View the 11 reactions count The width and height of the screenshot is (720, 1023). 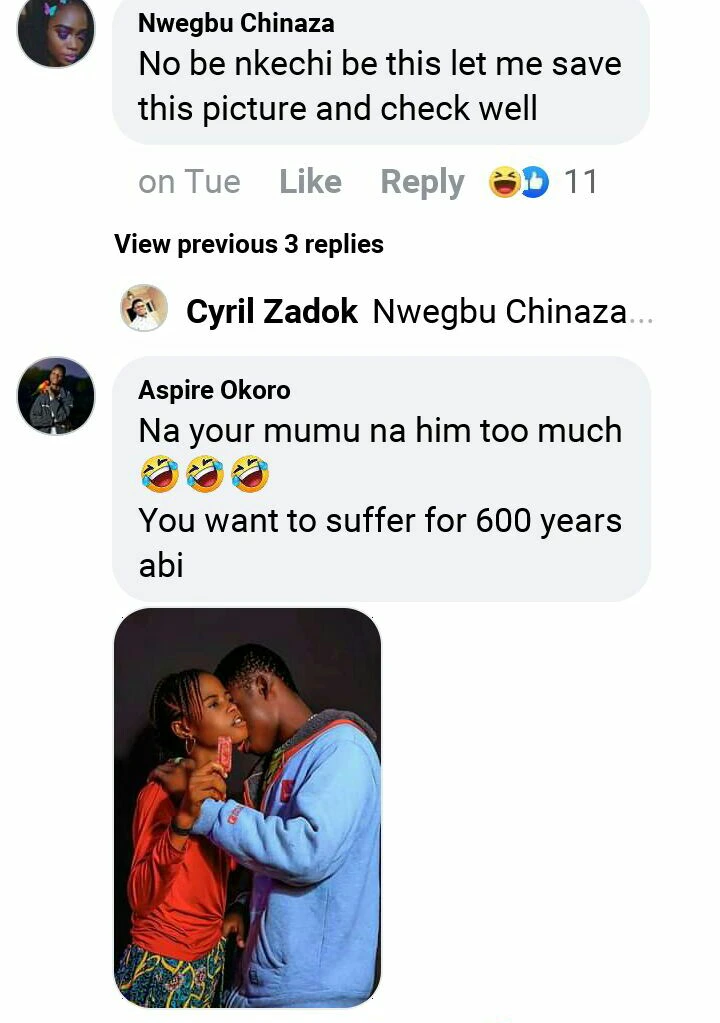click(581, 182)
